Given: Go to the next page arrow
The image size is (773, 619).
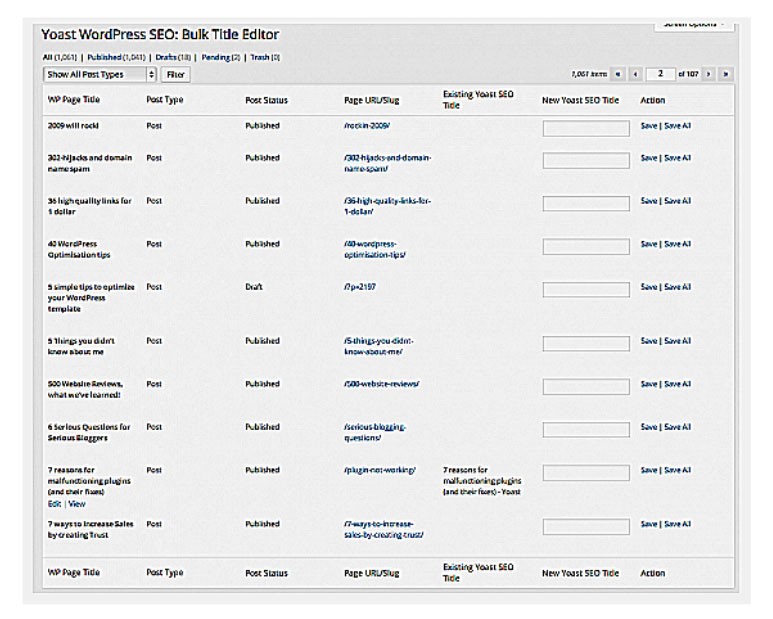Looking at the screenshot, I should click(x=710, y=74).
